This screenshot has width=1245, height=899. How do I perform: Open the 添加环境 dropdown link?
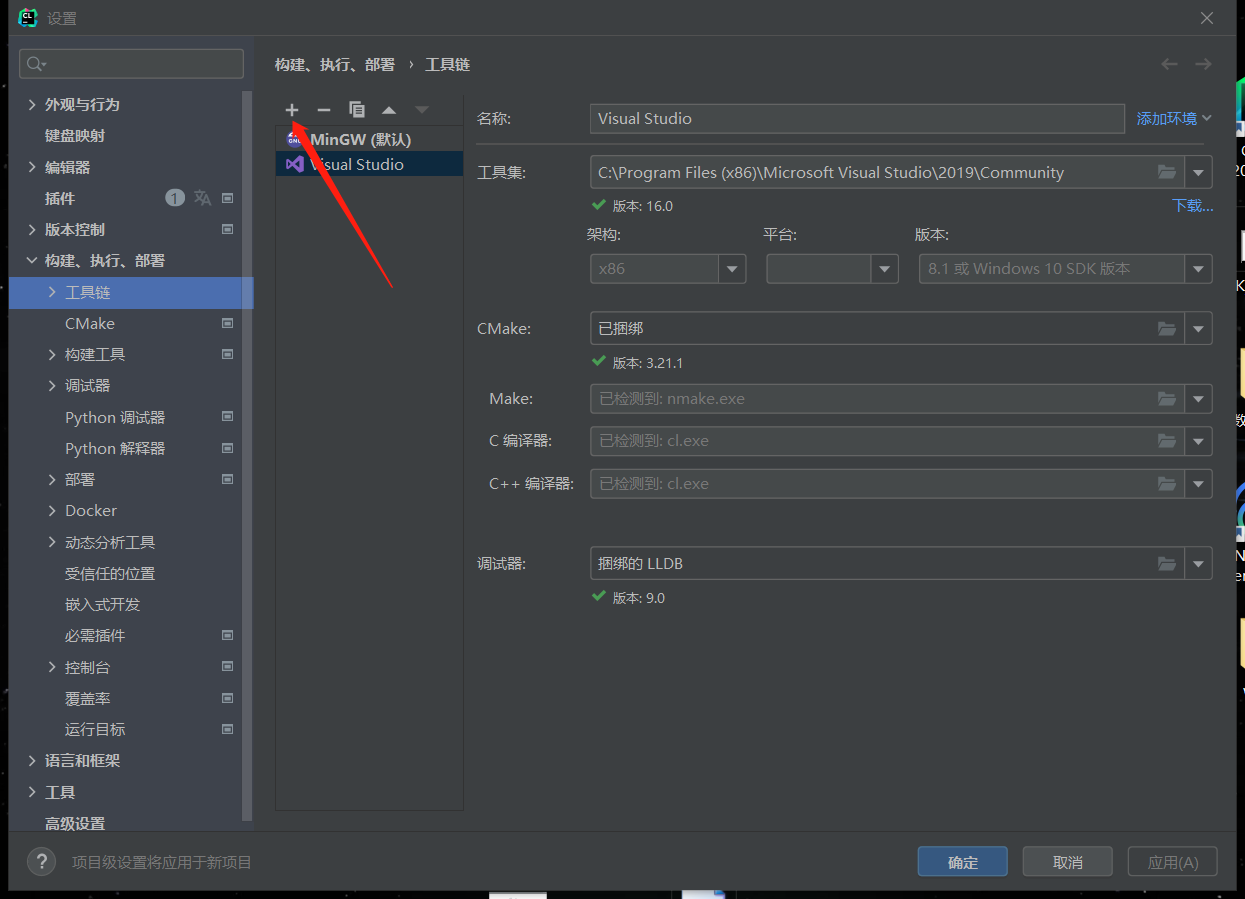tap(1174, 118)
